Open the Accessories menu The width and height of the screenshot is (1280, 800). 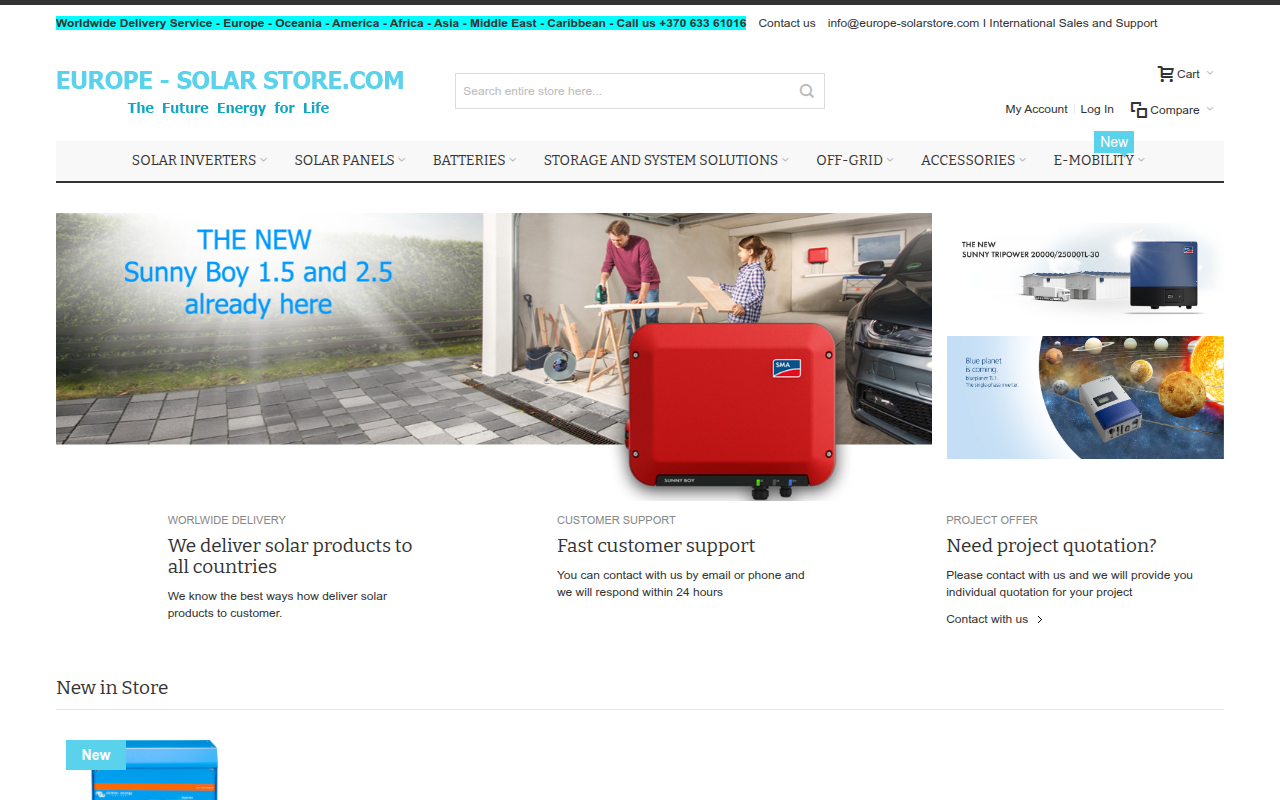pos(968,160)
